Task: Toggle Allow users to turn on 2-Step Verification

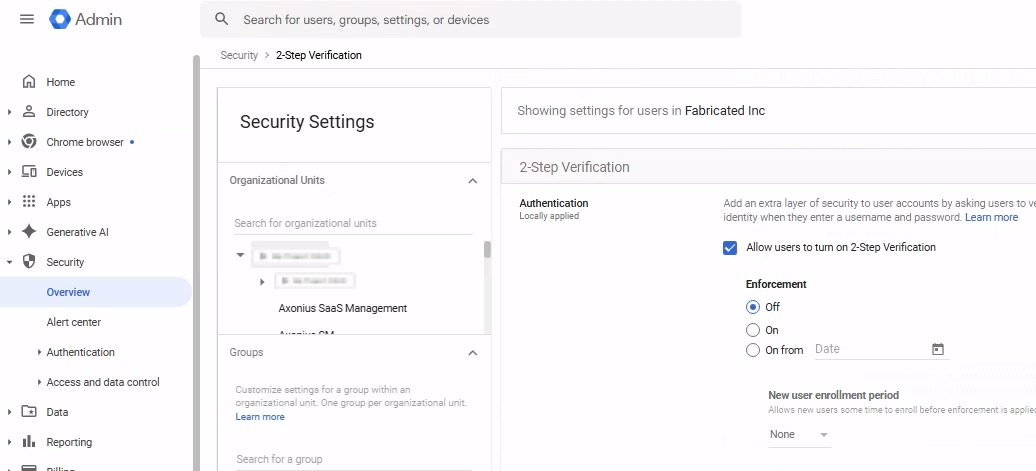Action: click(730, 248)
